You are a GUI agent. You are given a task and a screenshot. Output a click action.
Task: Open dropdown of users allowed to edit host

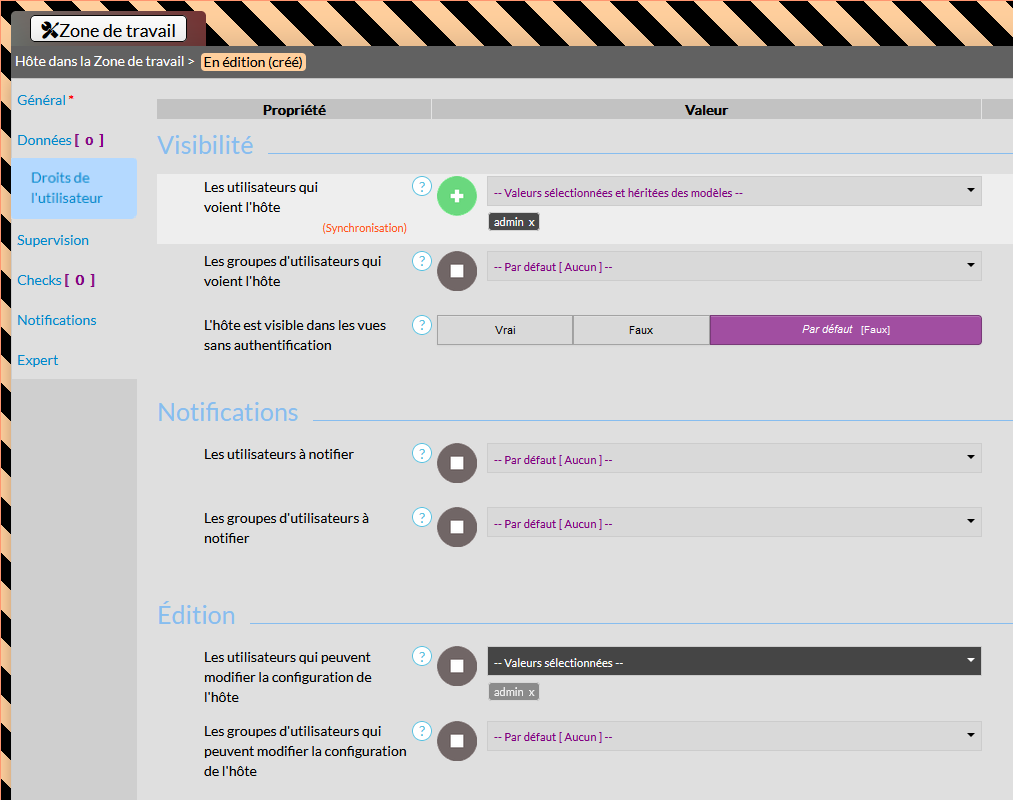coord(733,661)
